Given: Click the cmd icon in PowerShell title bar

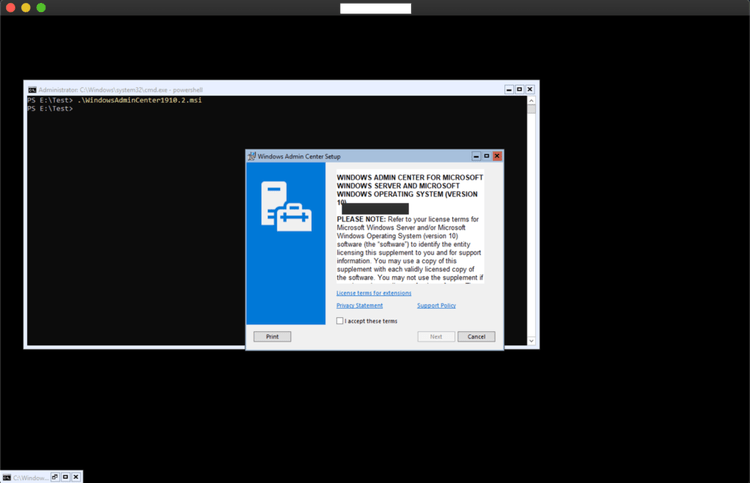Looking at the screenshot, I should point(32,90).
